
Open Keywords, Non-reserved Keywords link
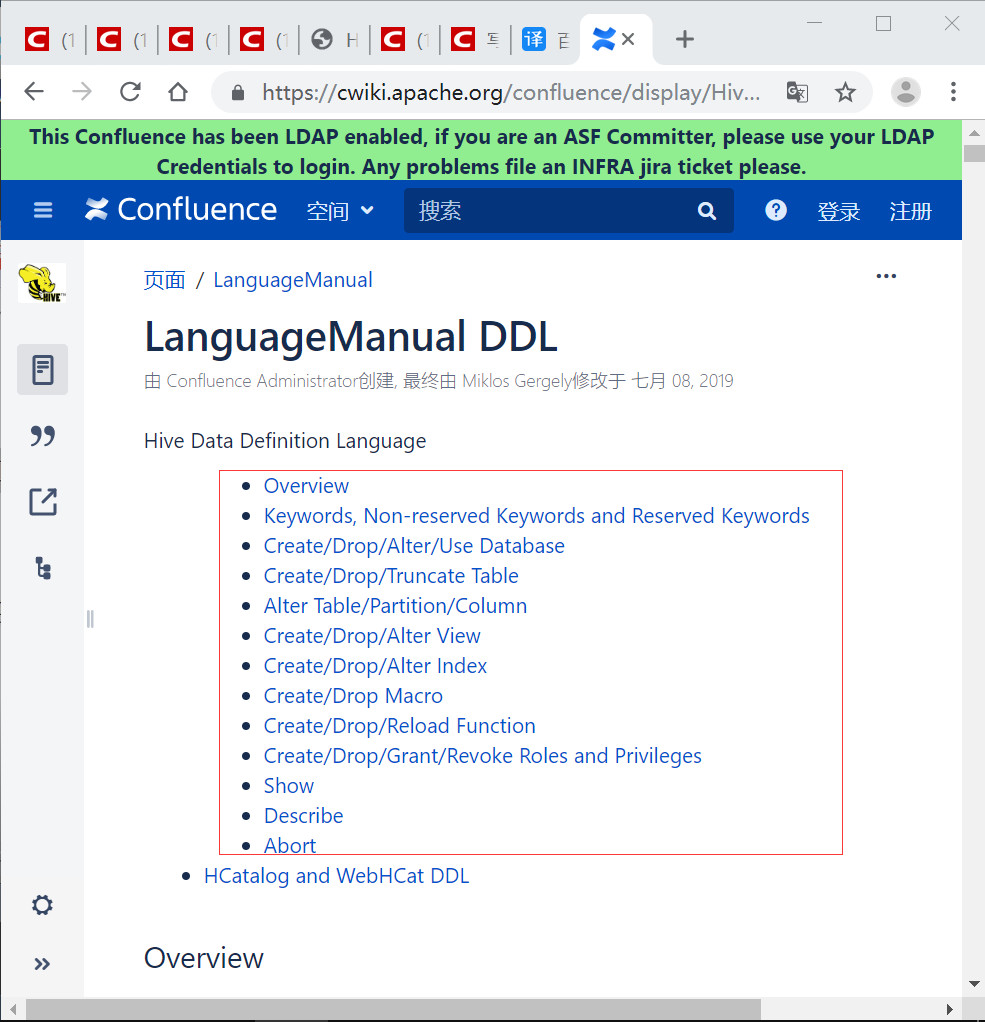point(537,516)
